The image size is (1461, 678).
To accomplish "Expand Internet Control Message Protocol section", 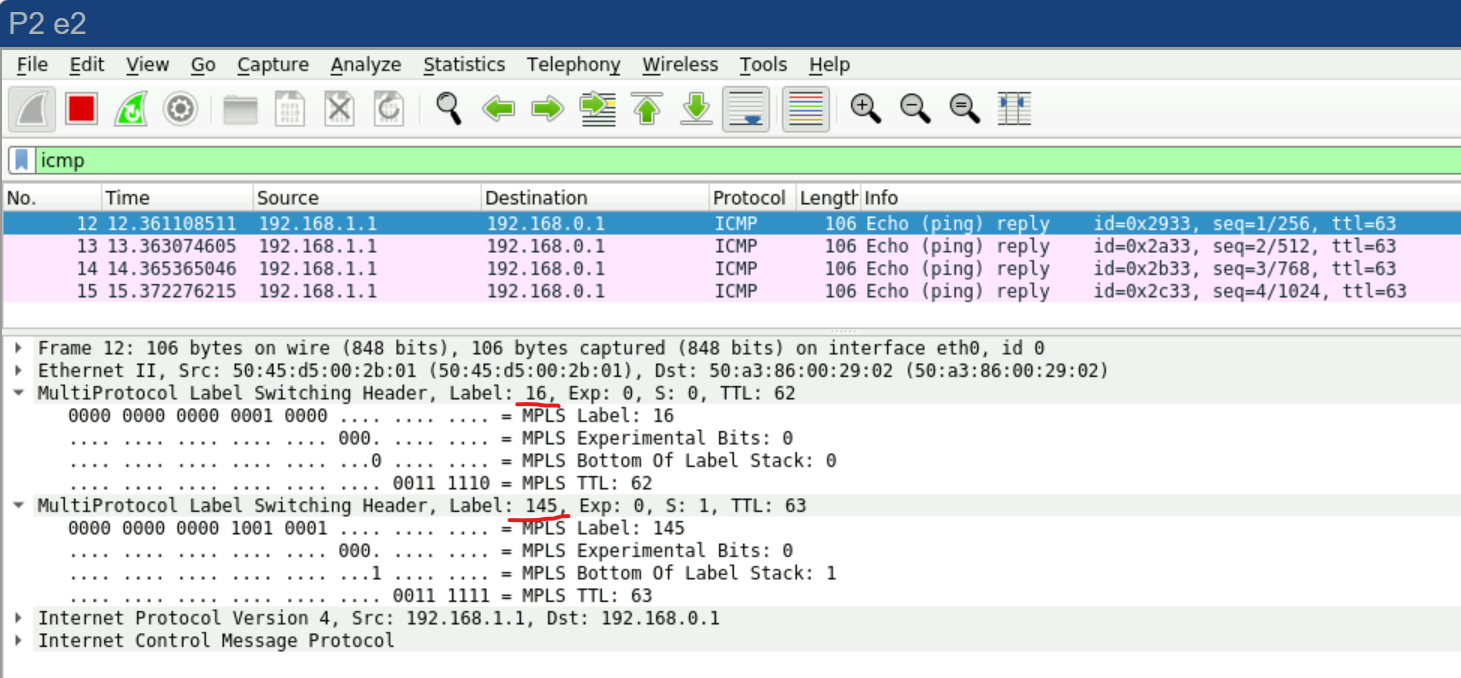I will [x=18, y=640].
